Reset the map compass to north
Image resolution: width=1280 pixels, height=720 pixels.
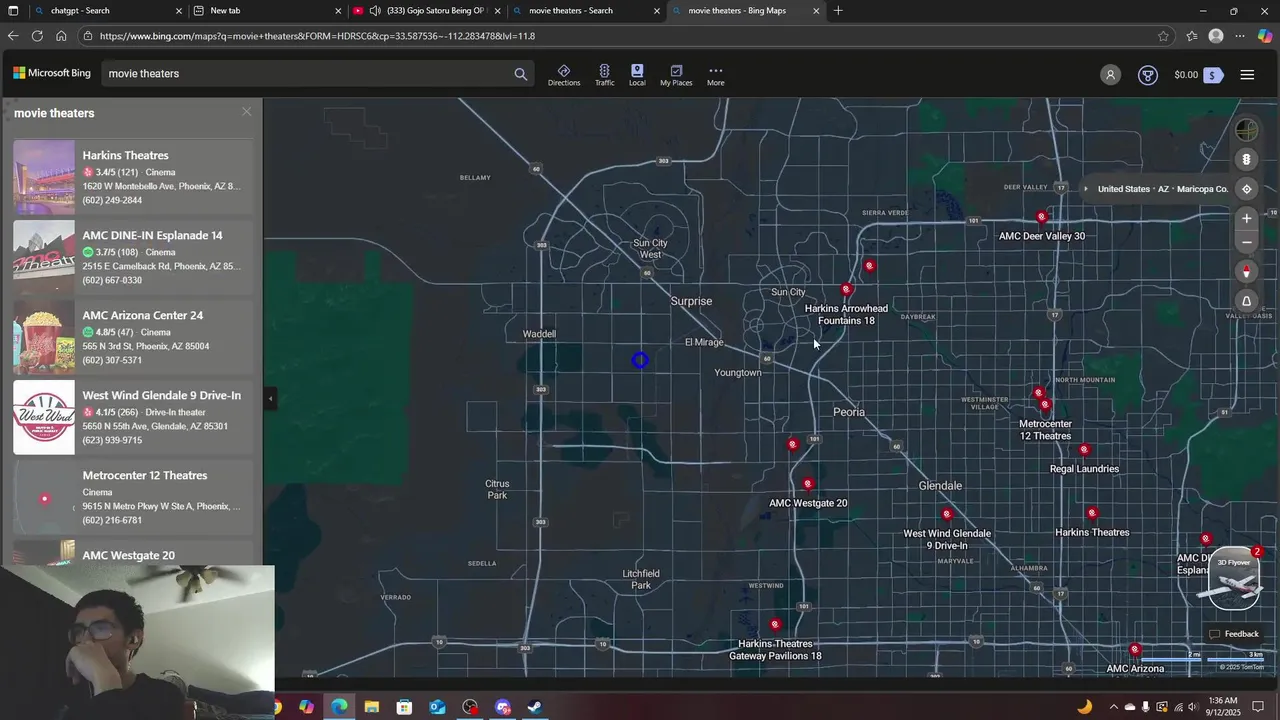pos(1246,272)
